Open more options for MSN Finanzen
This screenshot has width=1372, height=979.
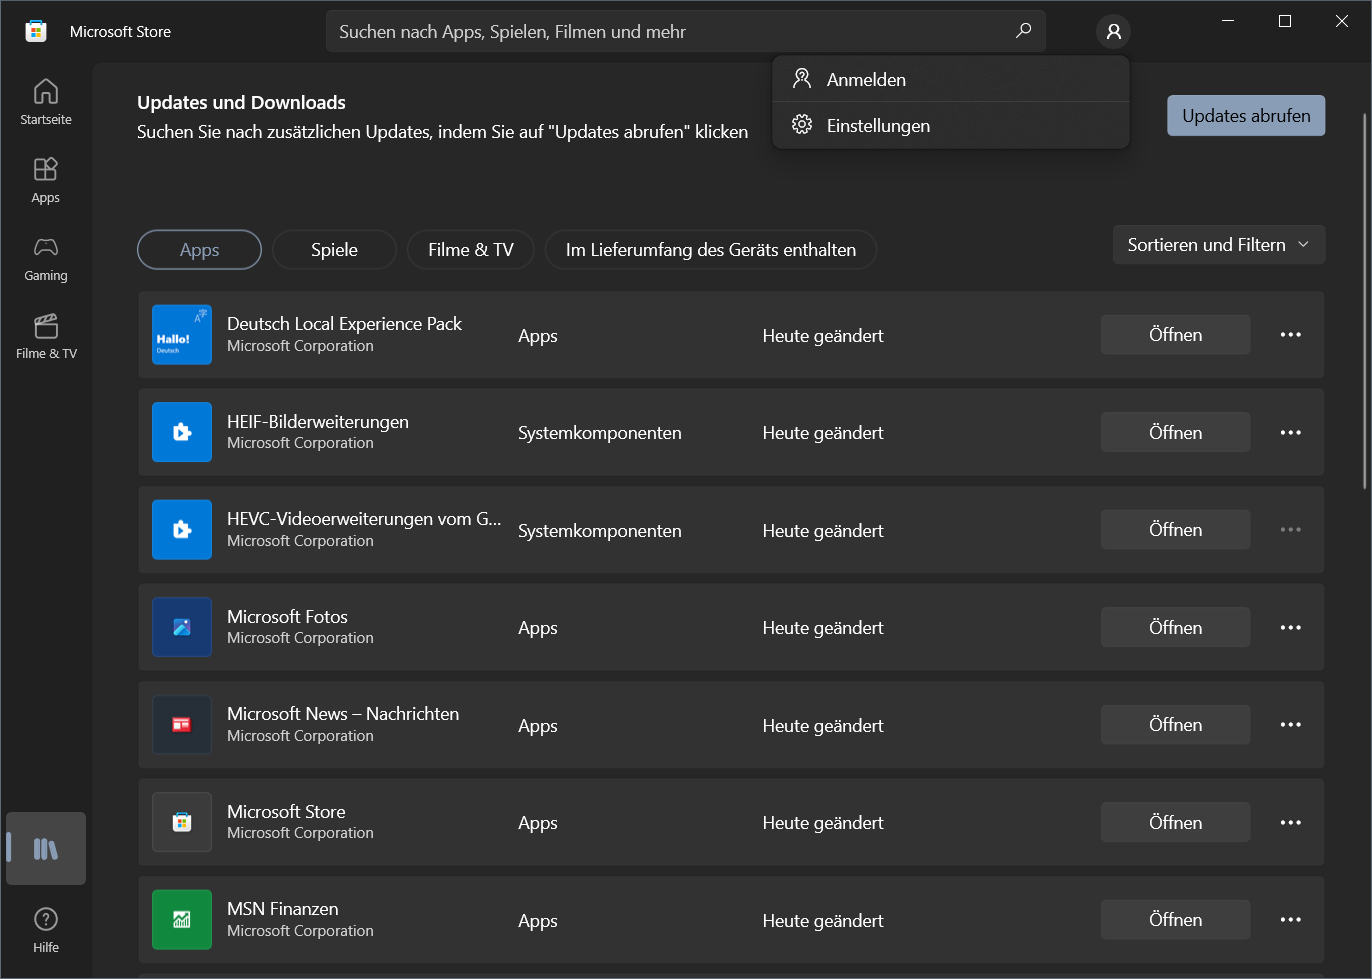tap(1290, 920)
